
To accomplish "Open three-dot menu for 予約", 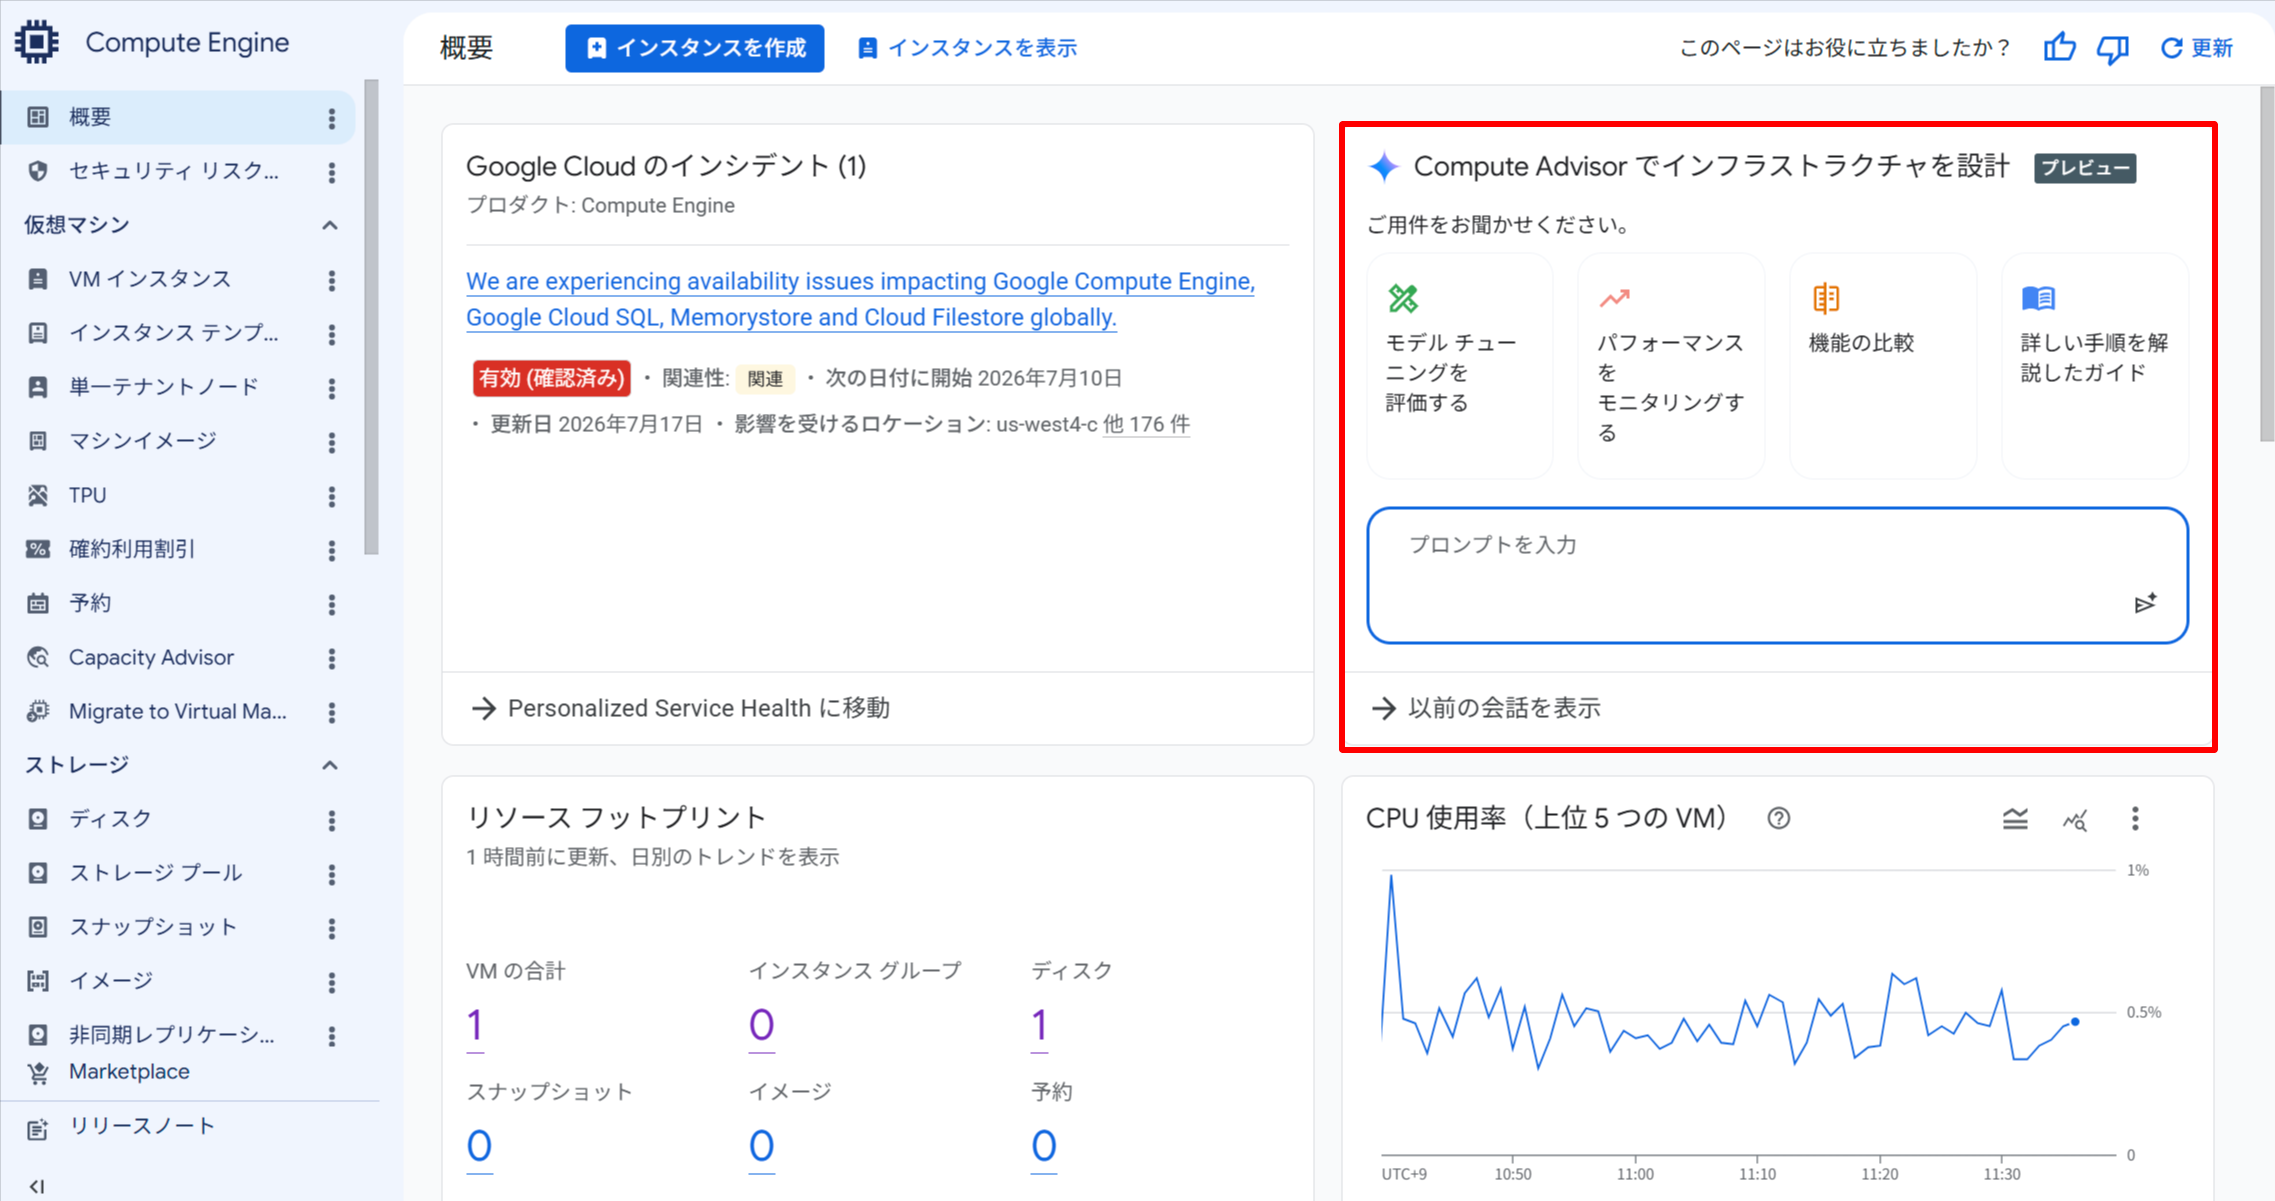I will pos(332,605).
